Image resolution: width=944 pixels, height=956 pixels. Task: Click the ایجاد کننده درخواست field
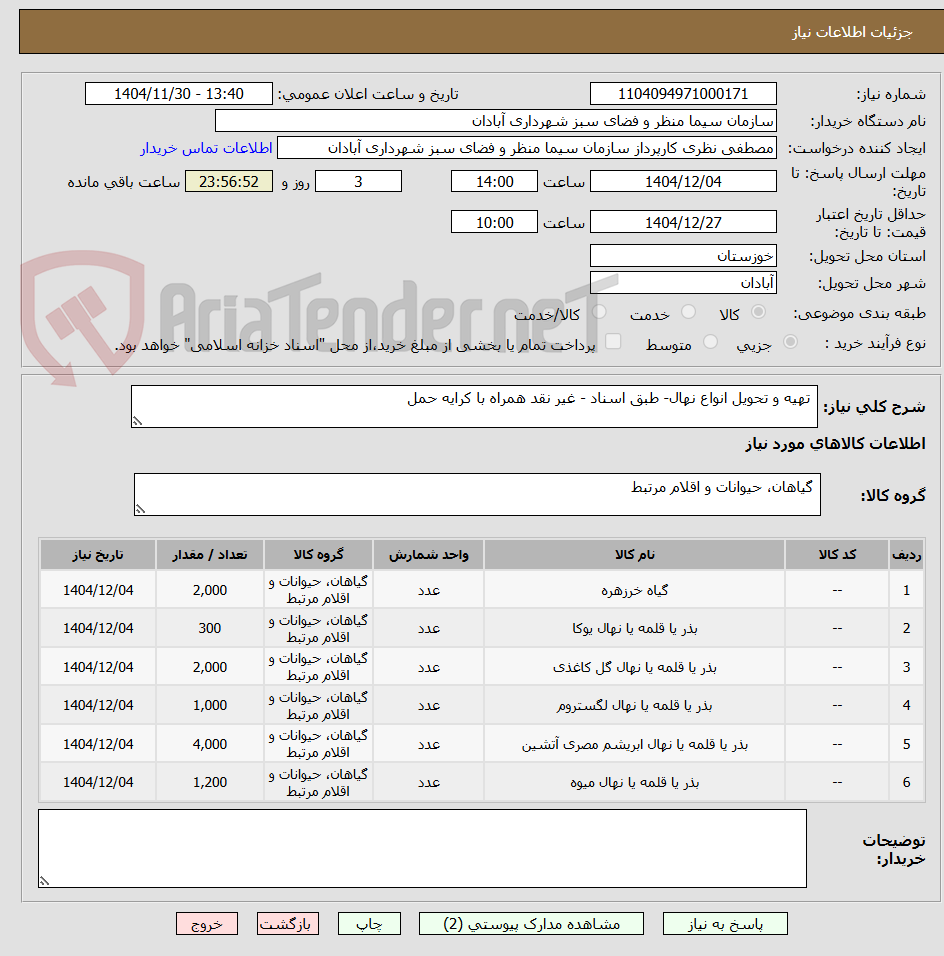click(x=527, y=148)
